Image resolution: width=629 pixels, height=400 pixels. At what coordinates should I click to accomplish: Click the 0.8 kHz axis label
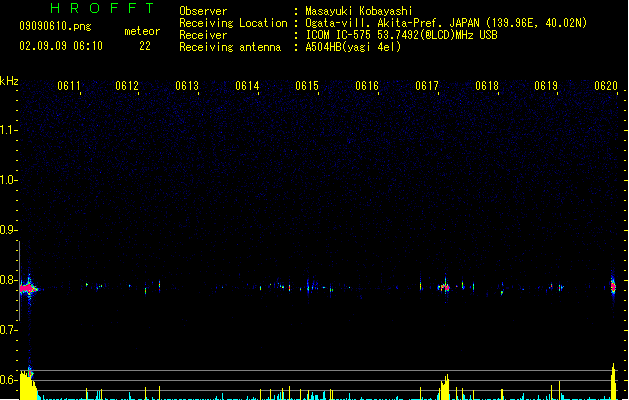(8, 280)
